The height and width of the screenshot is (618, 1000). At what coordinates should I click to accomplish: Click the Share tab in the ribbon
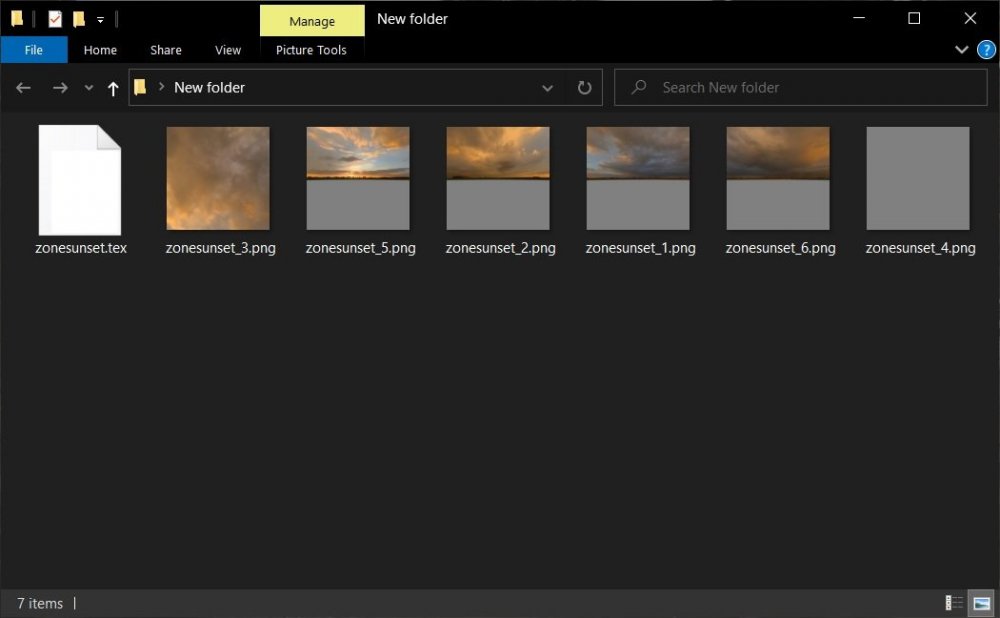click(x=165, y=49)
